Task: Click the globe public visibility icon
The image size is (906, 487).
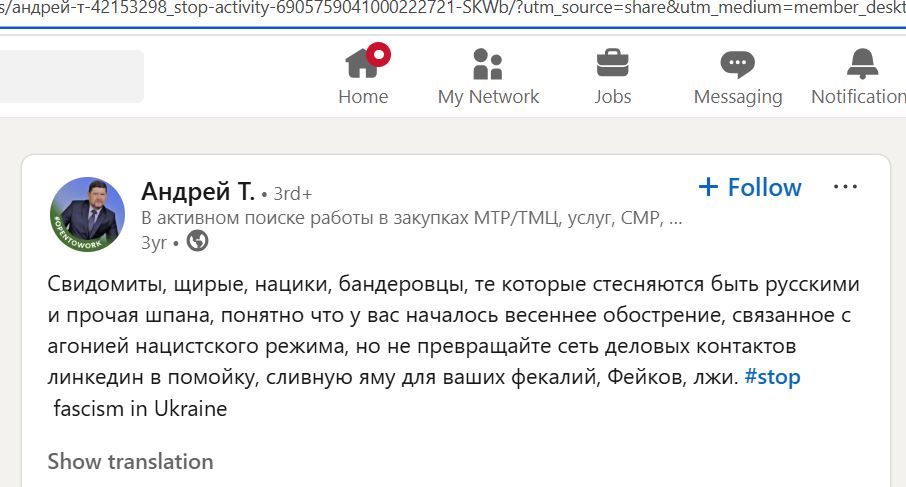Action: click(x=198, y=241)
